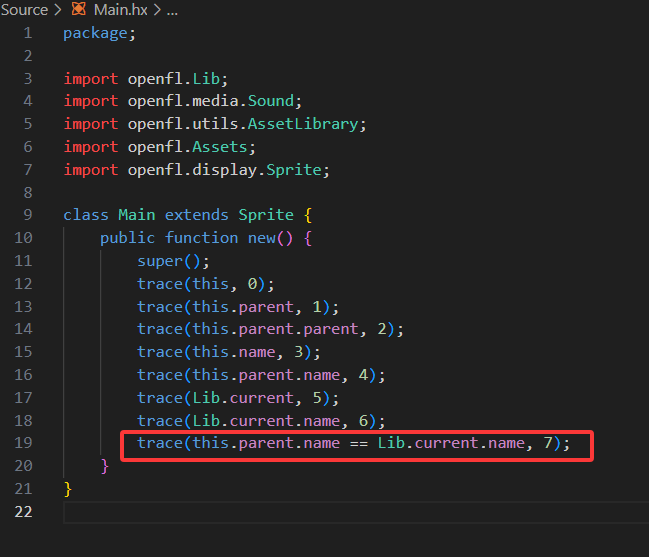Click 'Sprite' after extends on line 9
Screen dimensions: 649x557
pos(266,215)
